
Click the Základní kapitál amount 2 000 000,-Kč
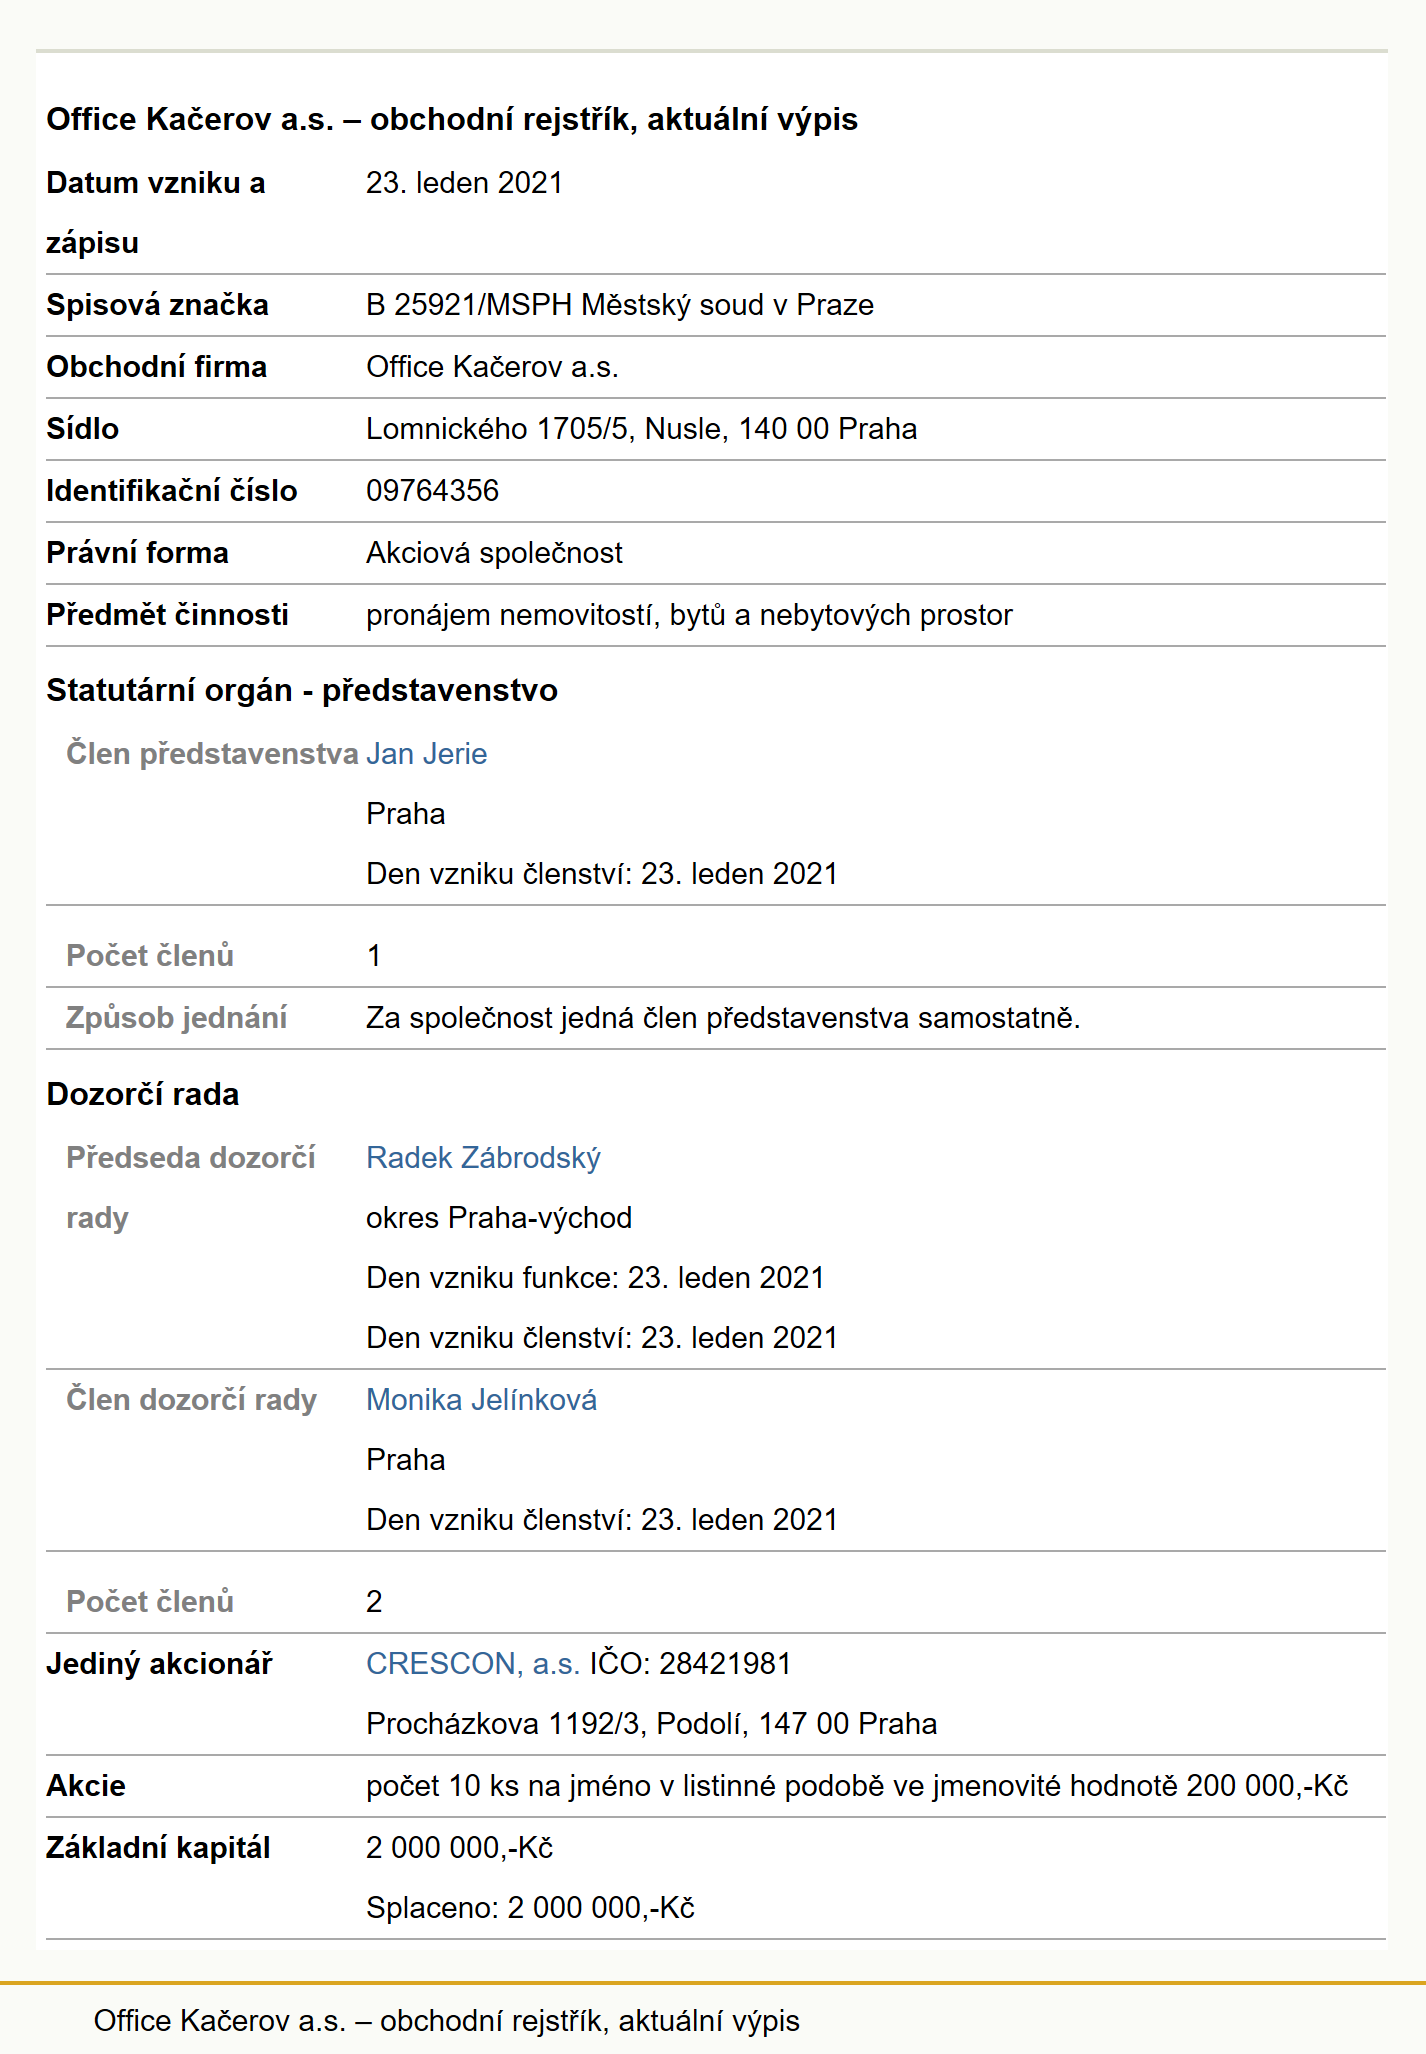[x=460, y=1848]
